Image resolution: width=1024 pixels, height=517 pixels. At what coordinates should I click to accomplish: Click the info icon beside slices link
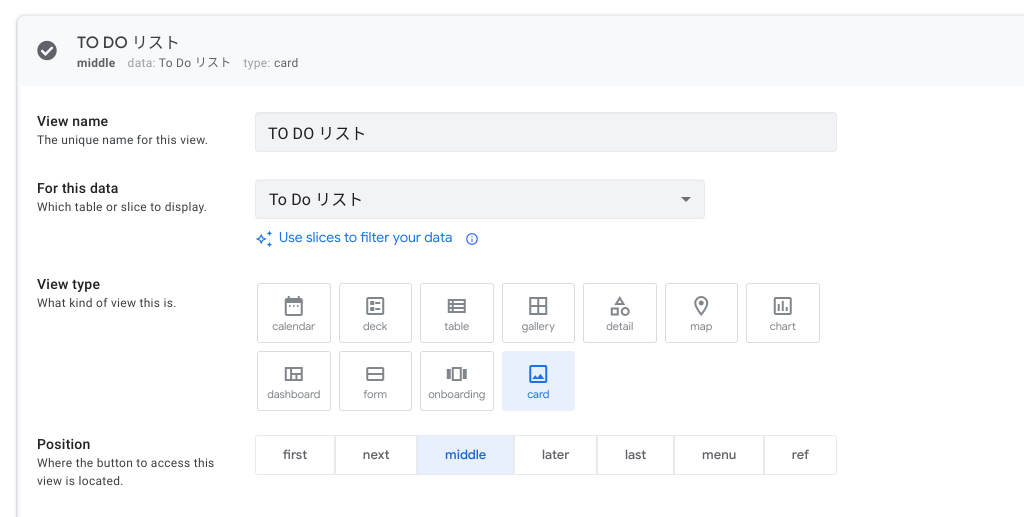(472, 239)
